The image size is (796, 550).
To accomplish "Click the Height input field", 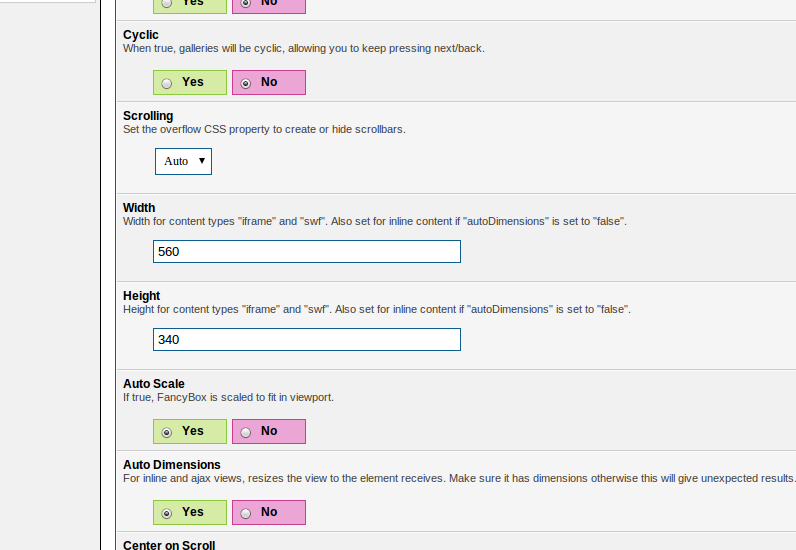I will tap(306, 340).
